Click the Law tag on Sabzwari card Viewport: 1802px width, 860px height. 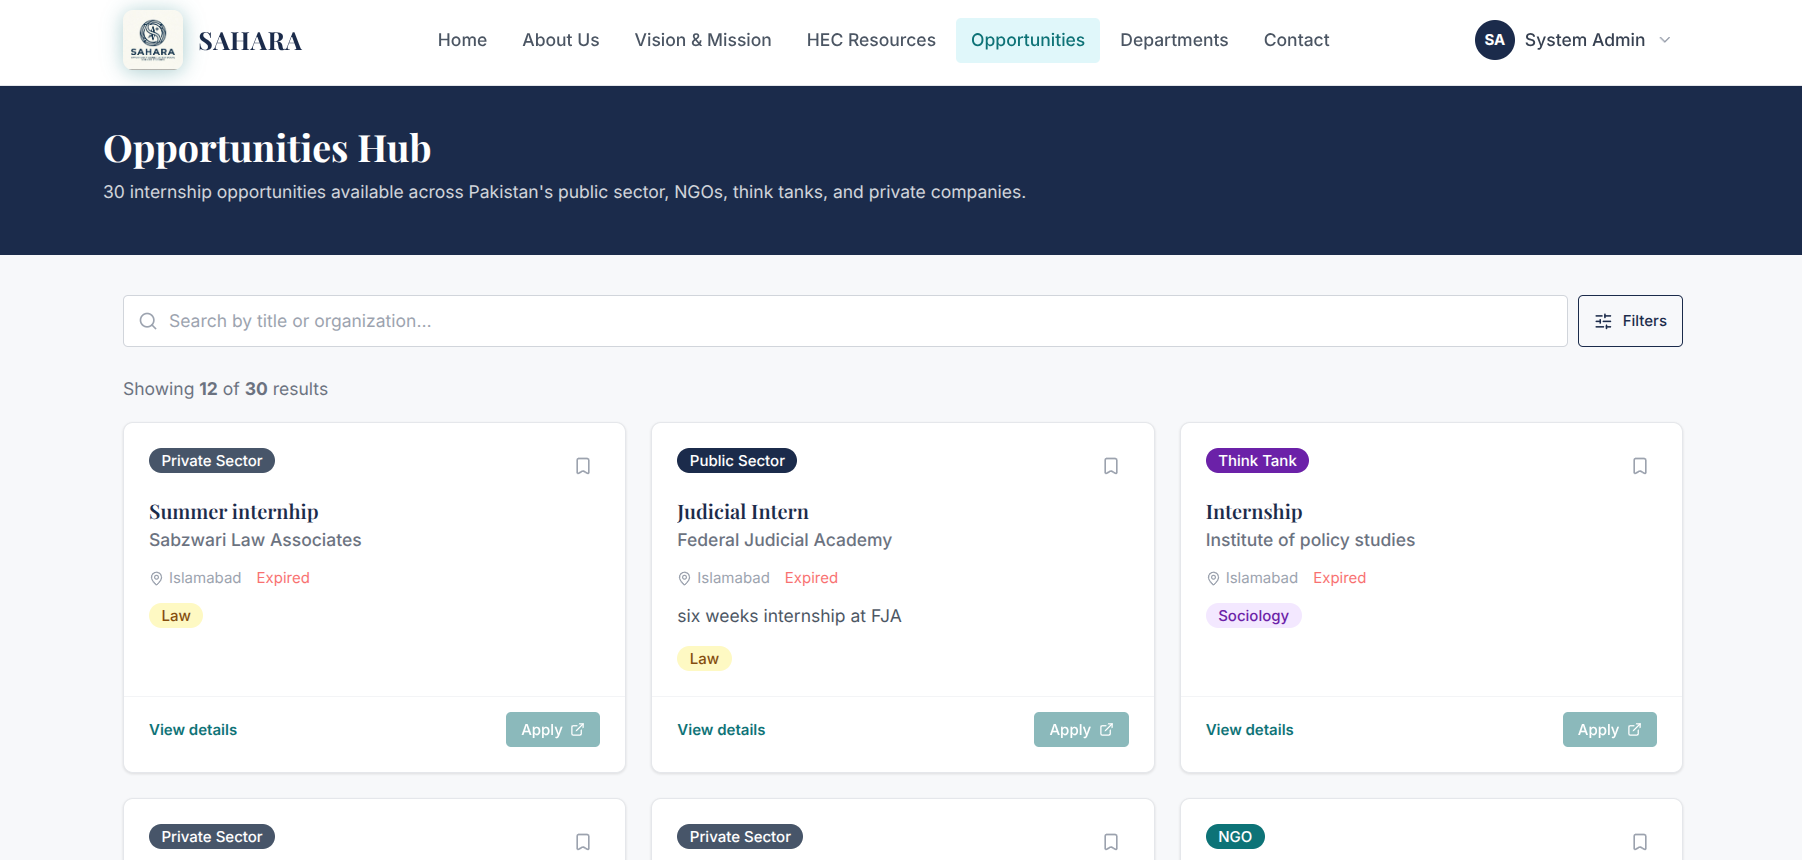click(176, 616)
